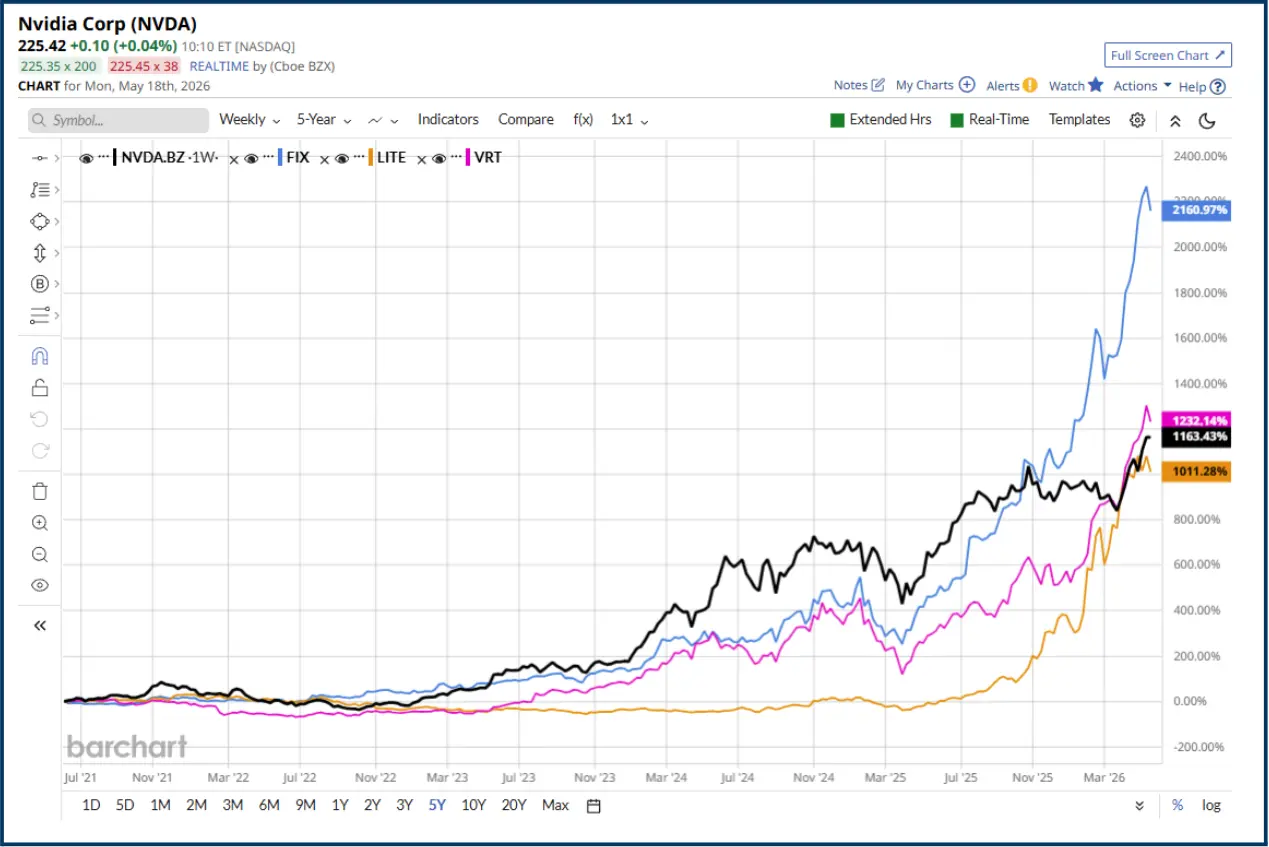This screenshot has width=1269, height=847.
Task: Select the line drawing tool at toolbar top
Action: pyautogui.click(x=40, y=157)
